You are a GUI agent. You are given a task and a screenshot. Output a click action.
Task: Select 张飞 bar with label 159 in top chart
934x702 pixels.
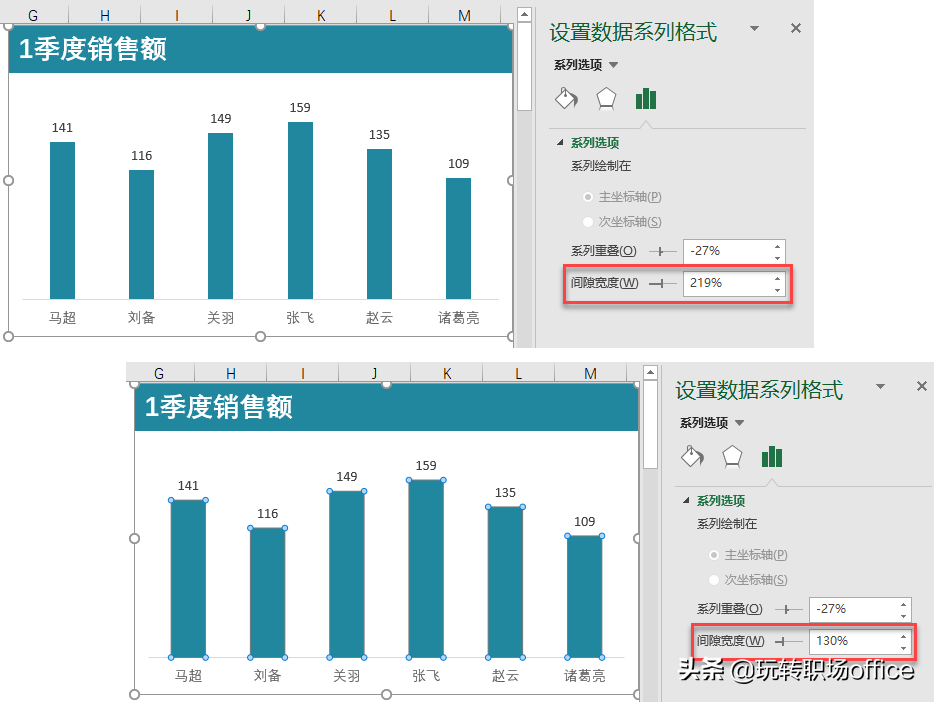click(300, 210)
